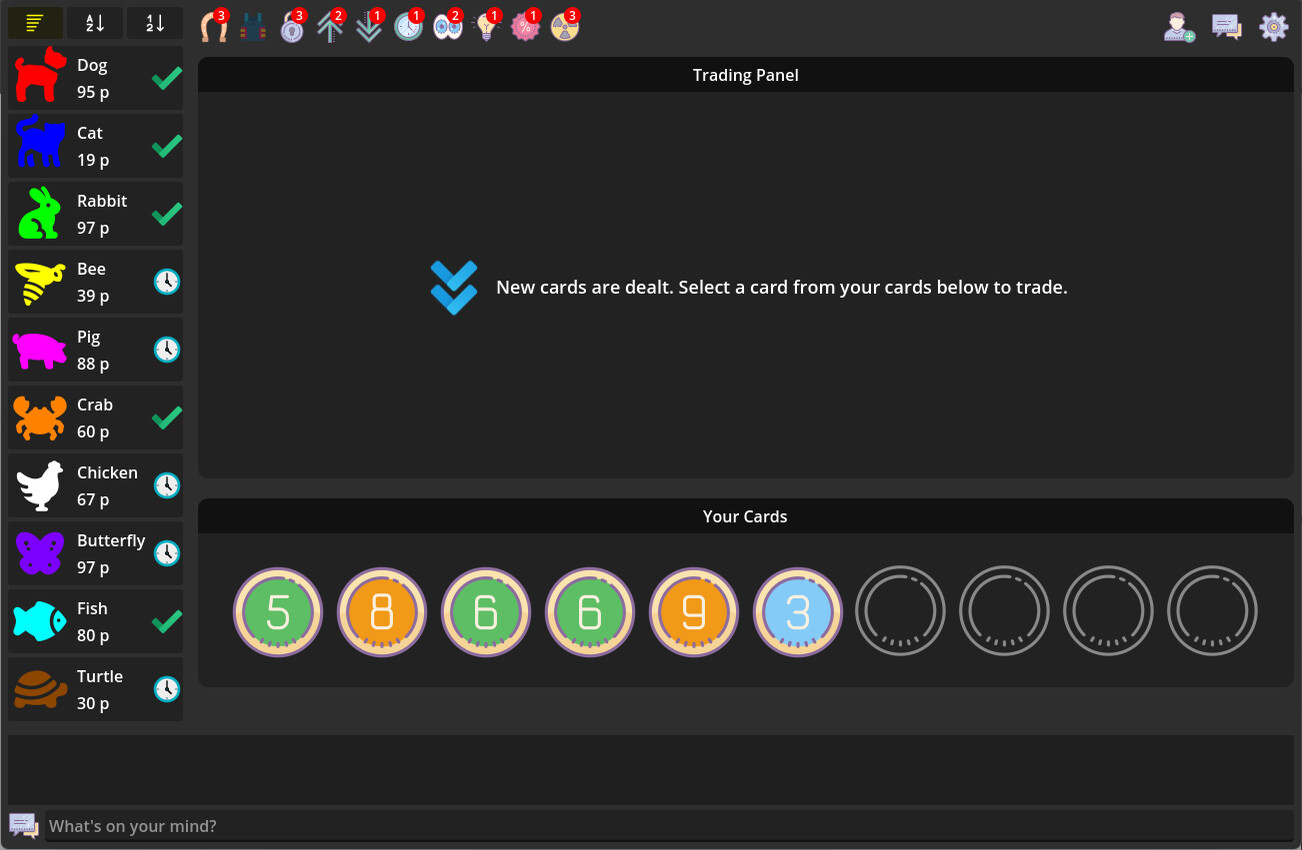The width and height of the screenshot is (1302, 850).
Task: Open the chat messages icon
Action: [x=1227, y=27]
